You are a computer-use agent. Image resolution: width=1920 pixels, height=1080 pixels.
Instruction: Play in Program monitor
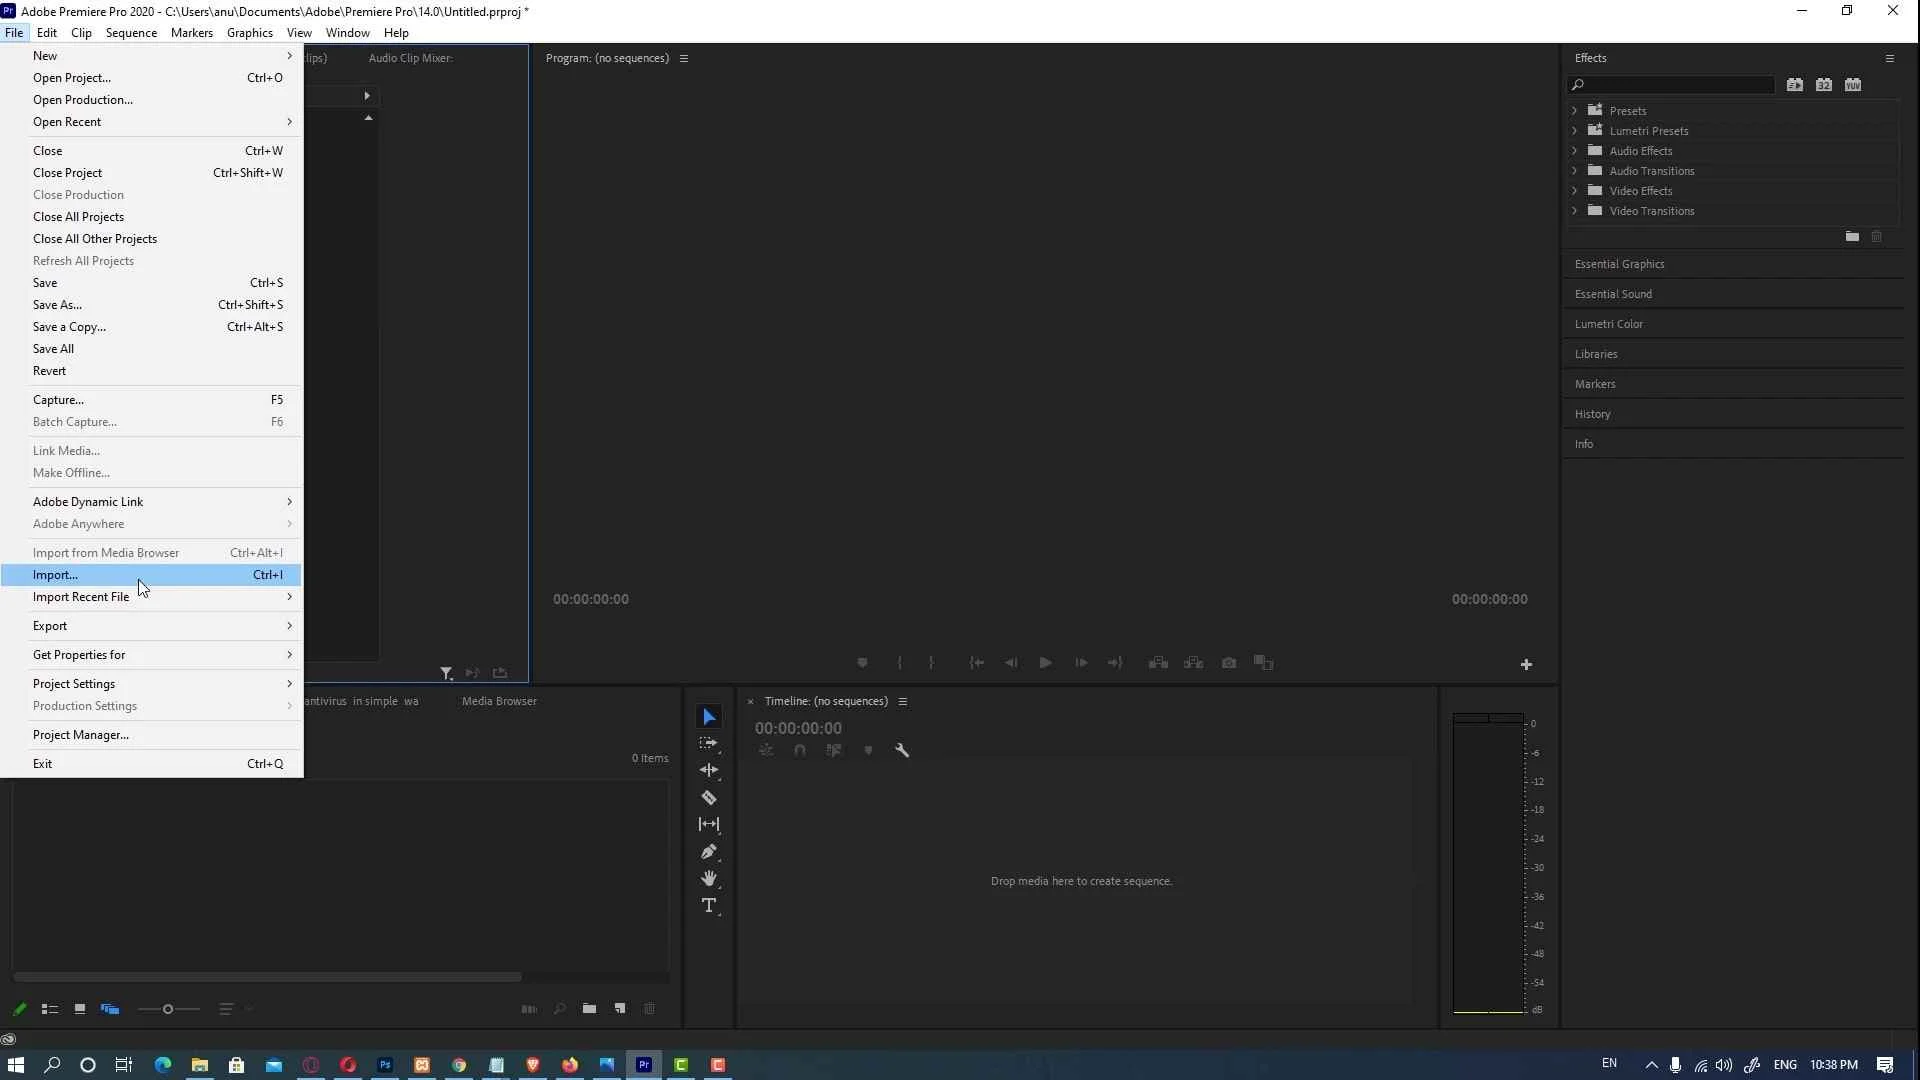point(1045,663)
